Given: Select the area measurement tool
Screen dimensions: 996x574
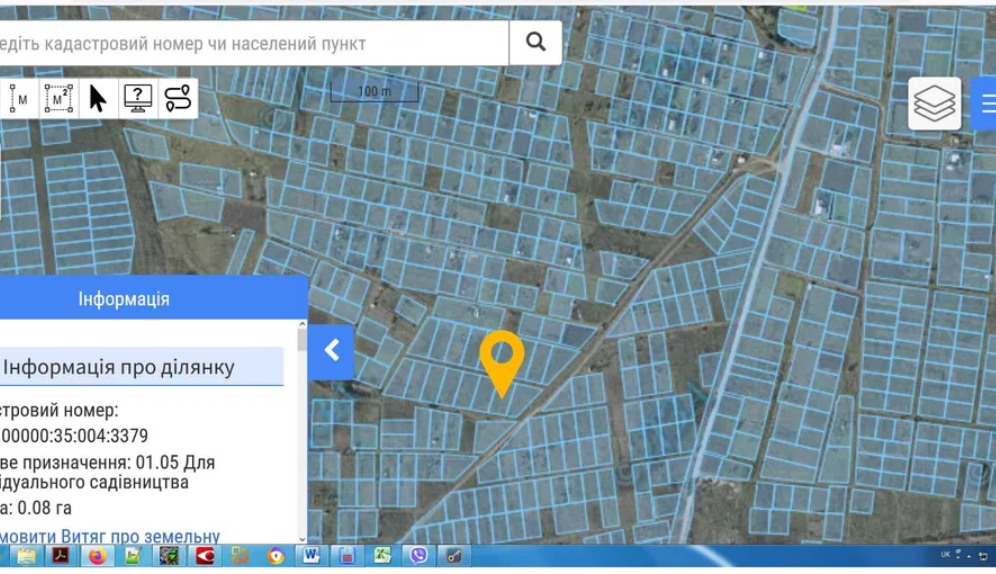Looking at the screenshot, I should [58, 98].
